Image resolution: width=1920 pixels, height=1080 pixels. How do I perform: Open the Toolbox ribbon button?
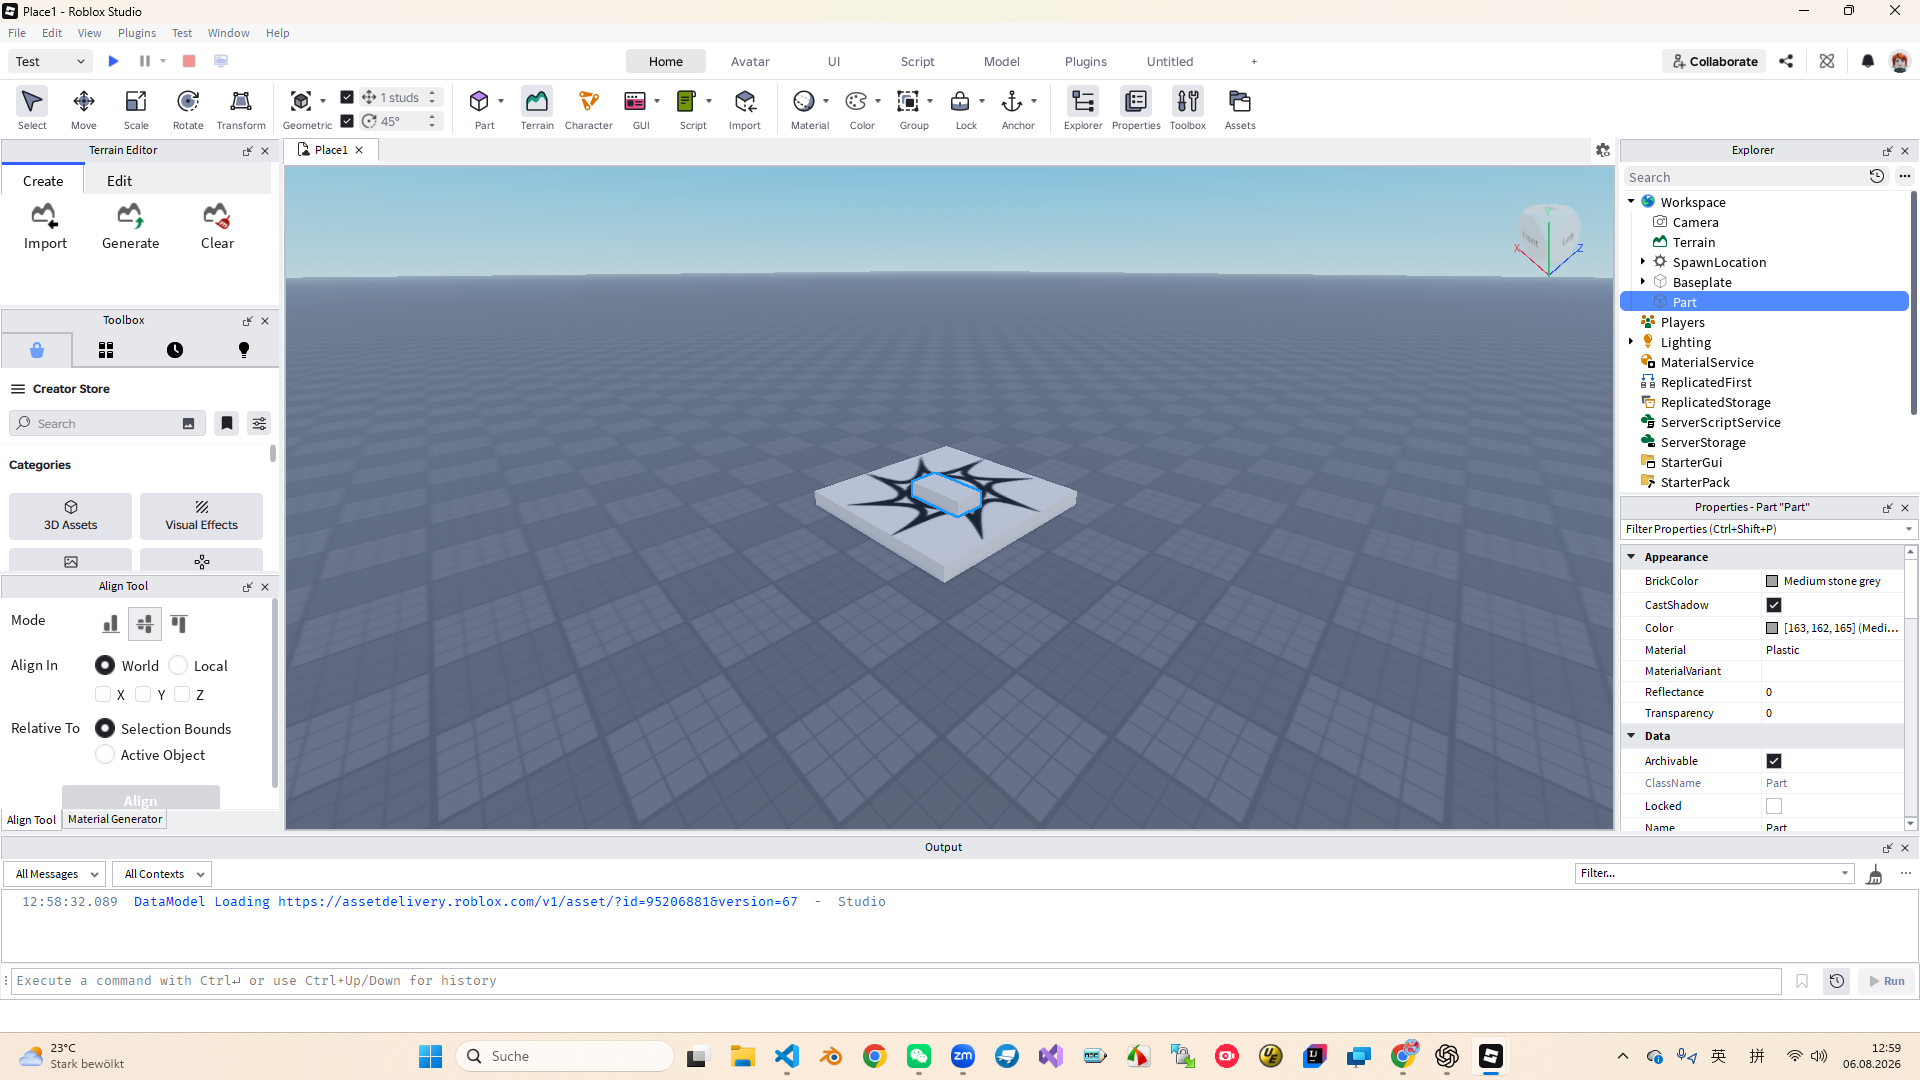[1188, 109]
